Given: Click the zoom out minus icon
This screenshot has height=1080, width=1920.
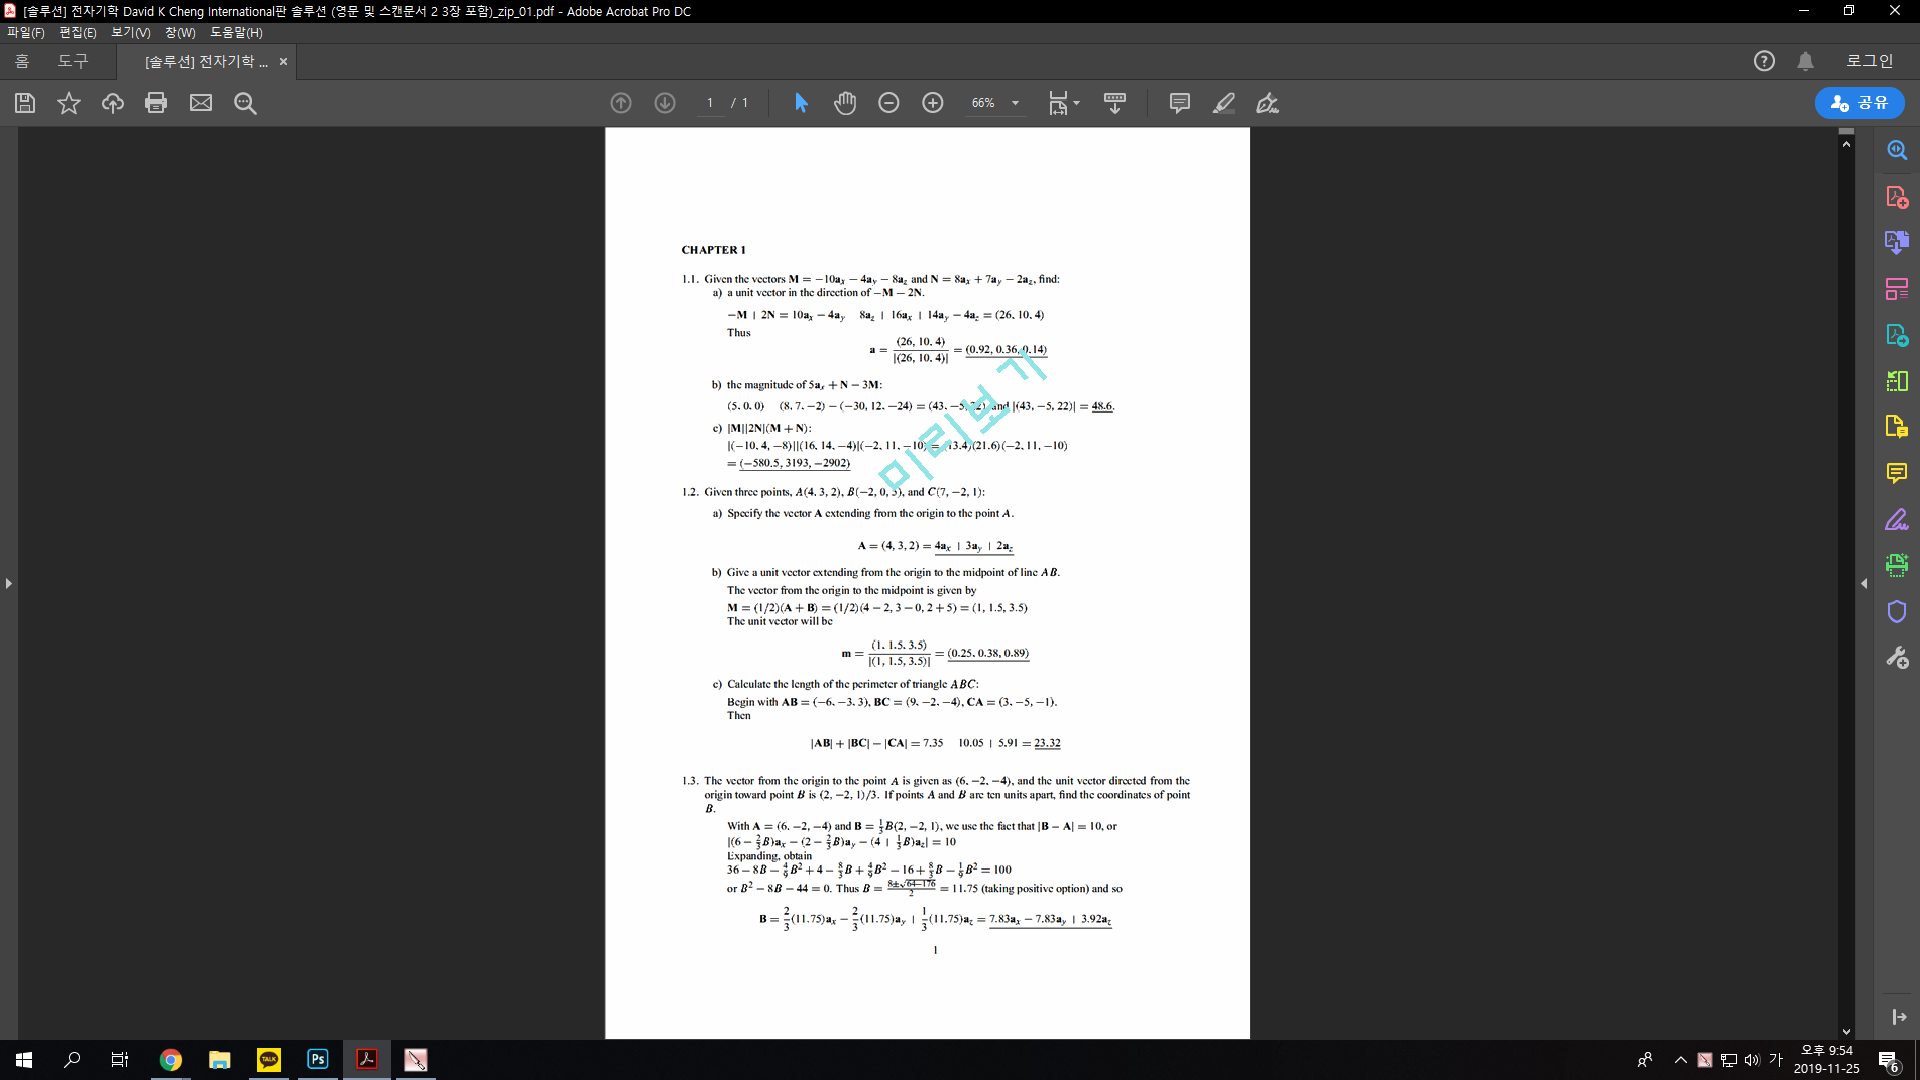Looking at the screenshot, I should coord(889,103).
